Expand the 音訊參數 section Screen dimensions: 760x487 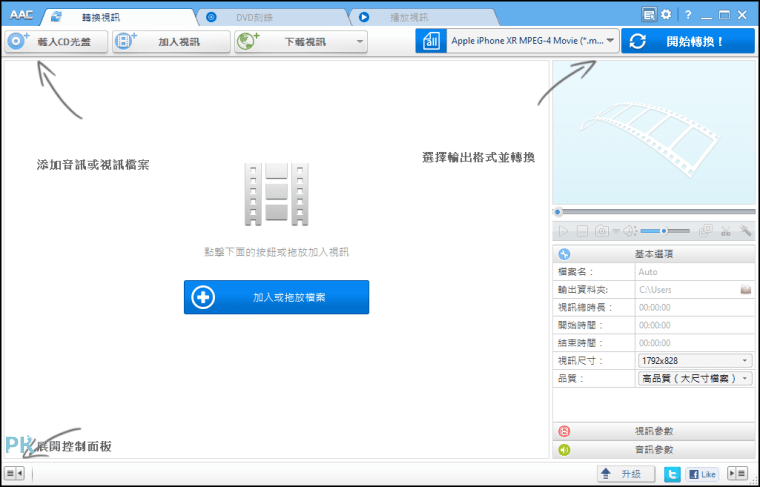pyautogui.click(x=654, y=450)
